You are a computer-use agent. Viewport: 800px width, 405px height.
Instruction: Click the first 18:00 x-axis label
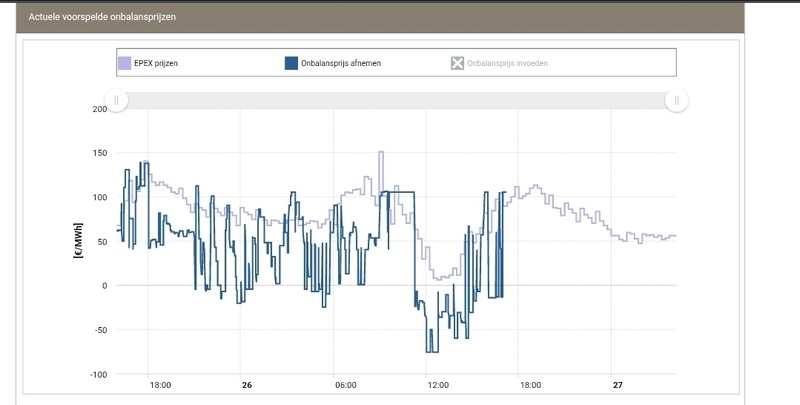click(160, 385)
